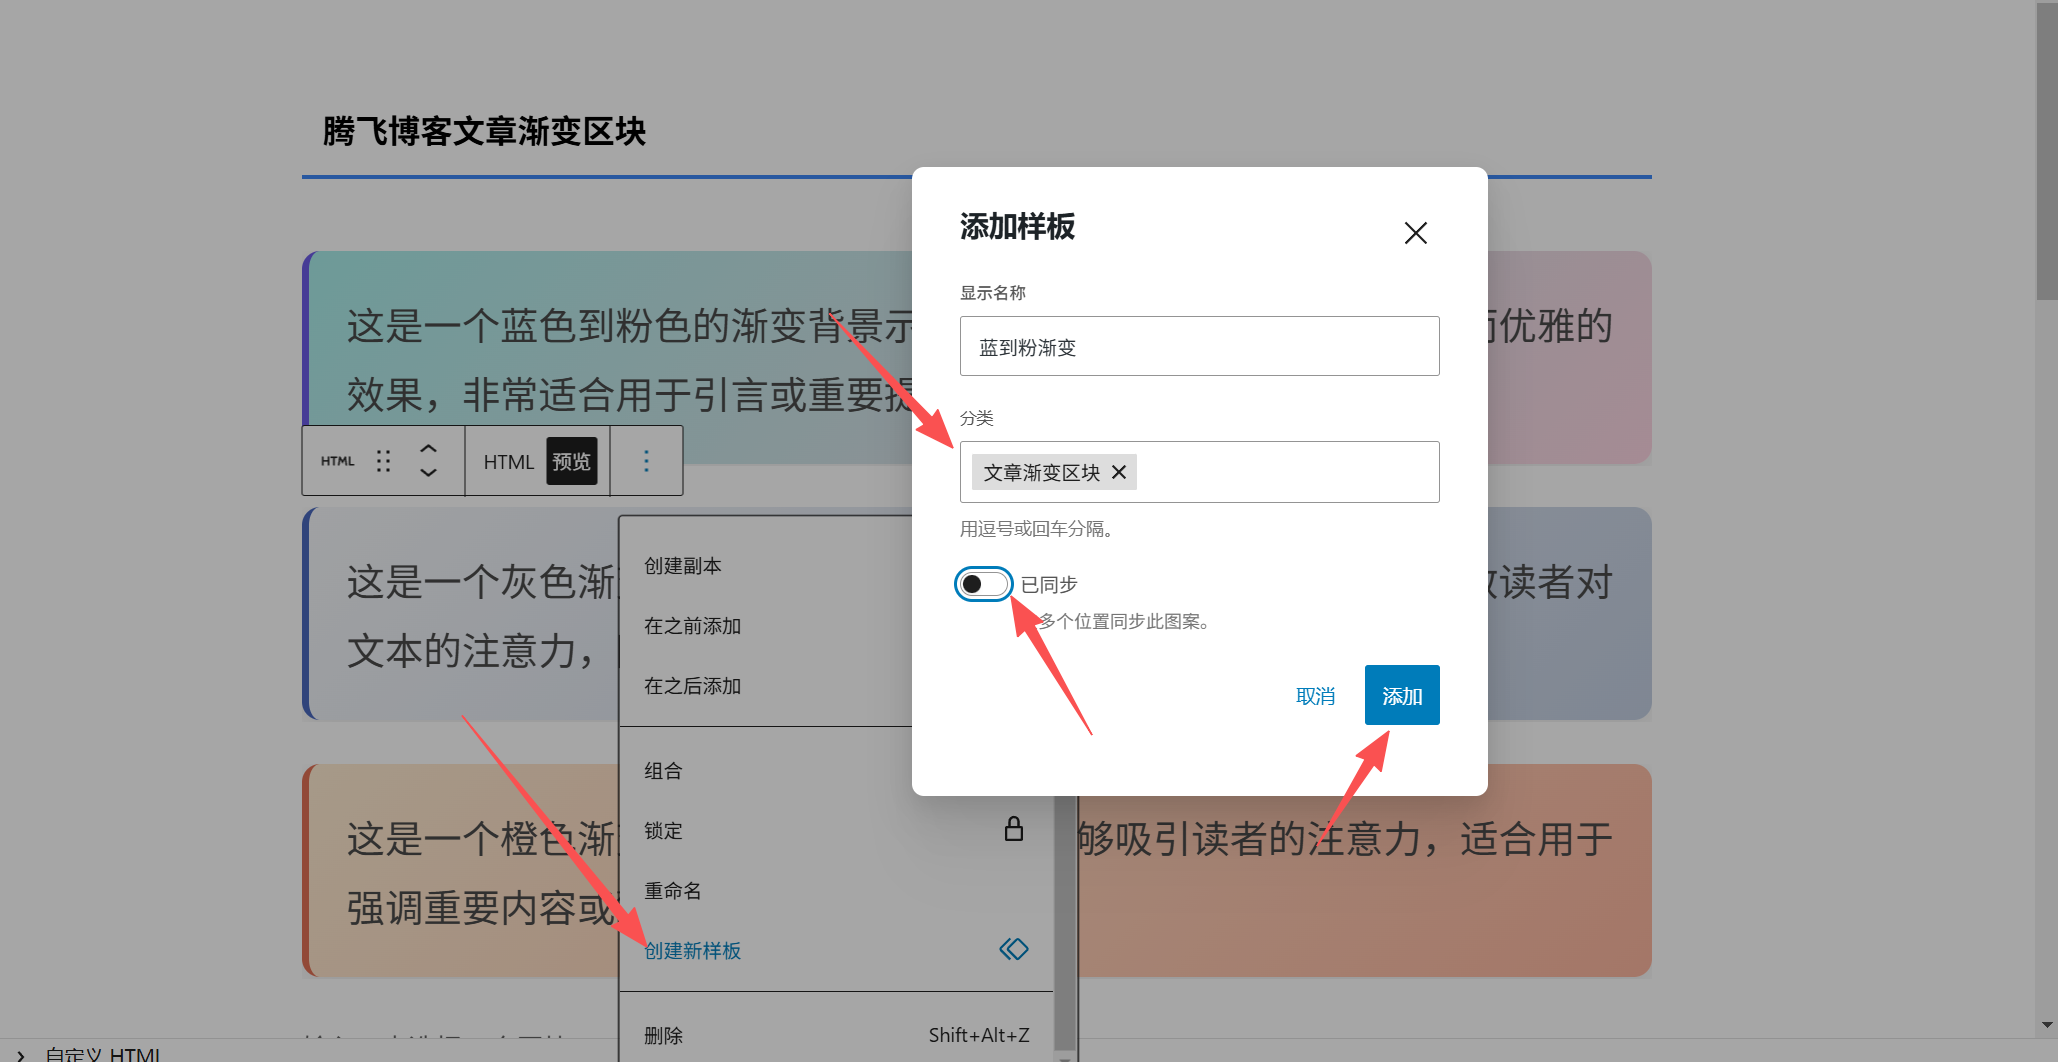Enable the 已同步 sync toggle

(x=983, y=584)
